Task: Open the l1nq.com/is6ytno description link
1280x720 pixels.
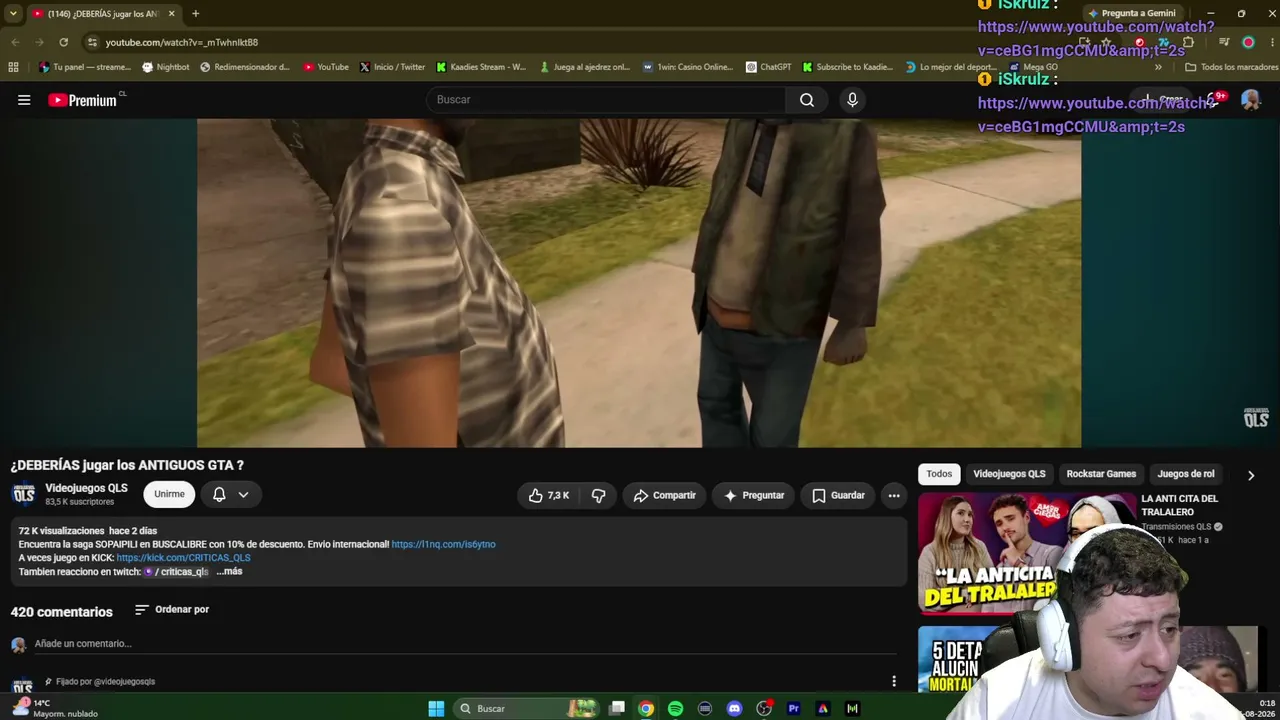Action: (443, 544)
